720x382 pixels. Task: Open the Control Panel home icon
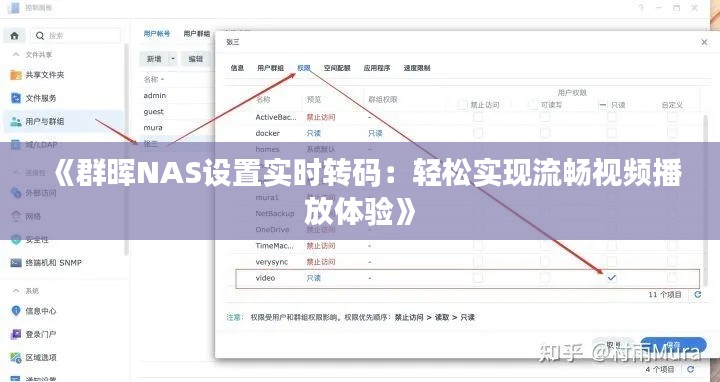click(14, 35)
